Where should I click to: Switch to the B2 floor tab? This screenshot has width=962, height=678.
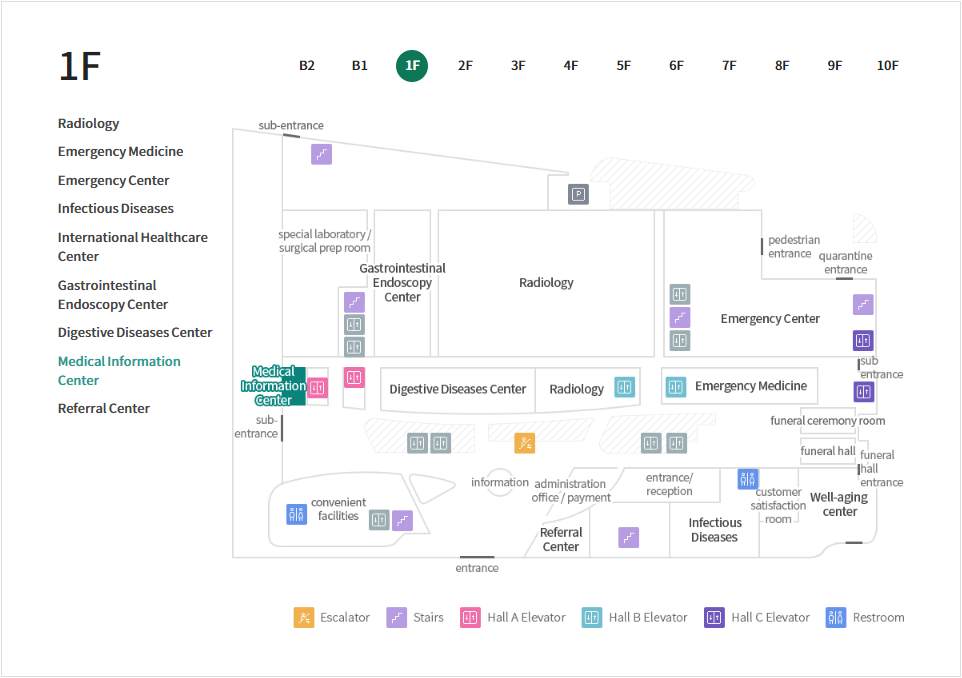tap(307, 66)
